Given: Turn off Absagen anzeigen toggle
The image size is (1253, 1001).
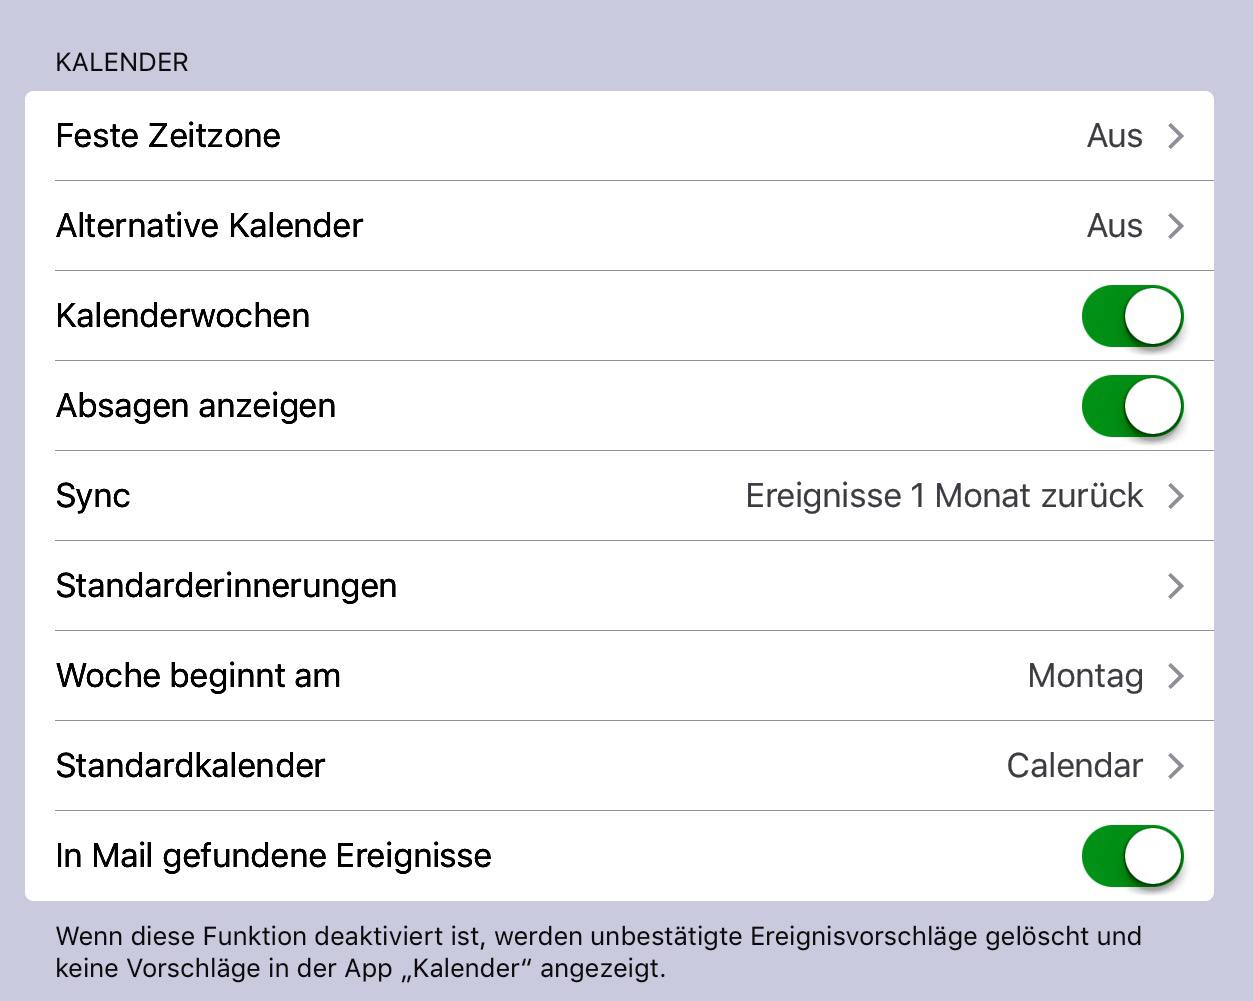Looking at the screenshot, I should [x=1133, y=406].
